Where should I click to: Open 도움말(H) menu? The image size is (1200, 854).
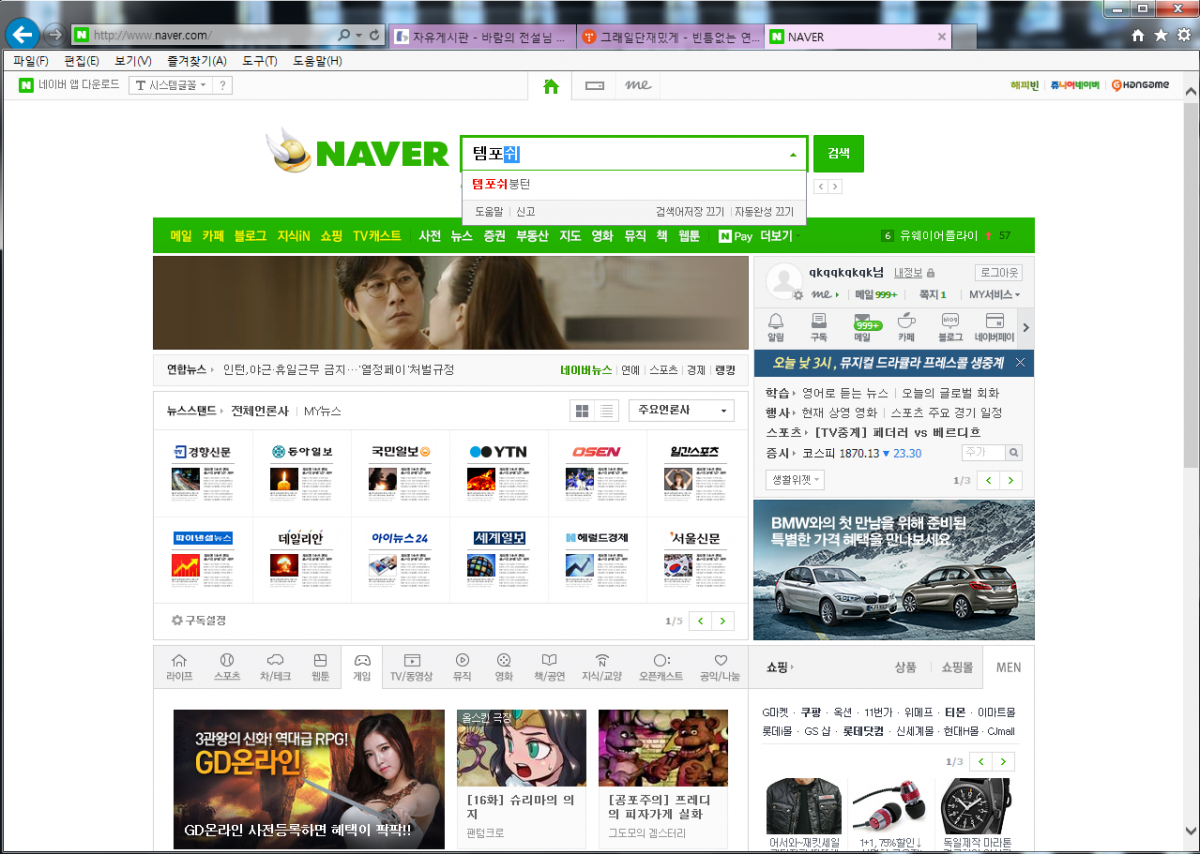317,61
